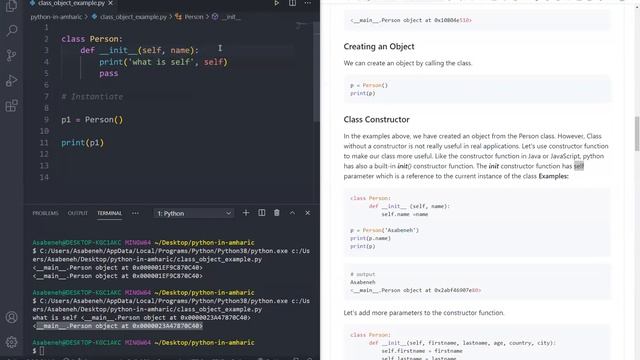Click line number 9 in gutter
640x360 pixels.
46,120
